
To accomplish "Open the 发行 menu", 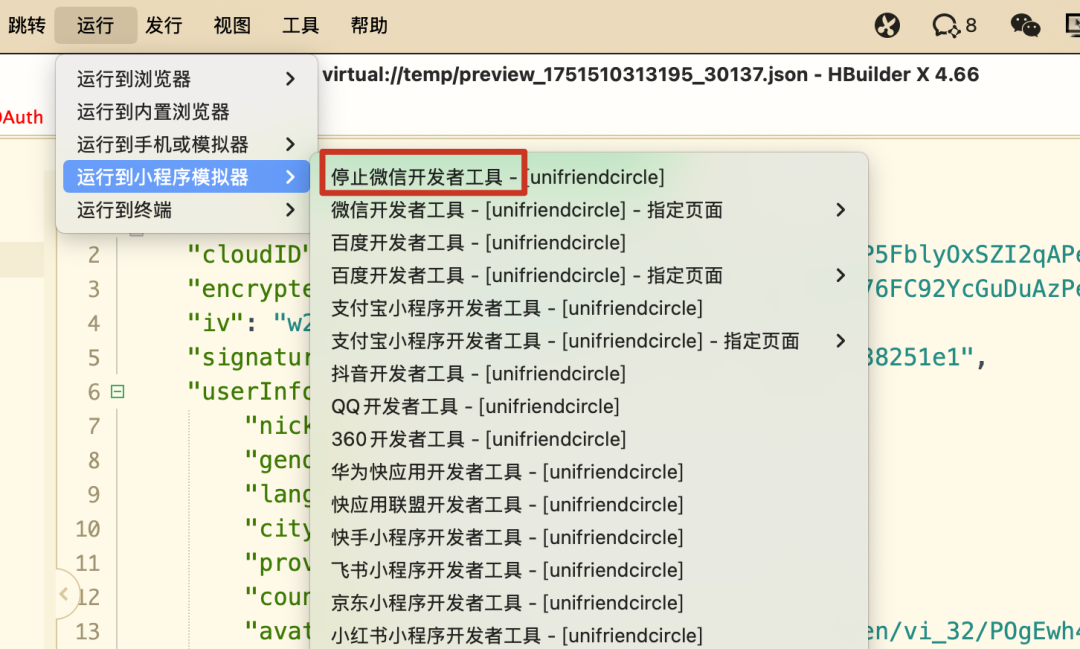I will 164,25.
